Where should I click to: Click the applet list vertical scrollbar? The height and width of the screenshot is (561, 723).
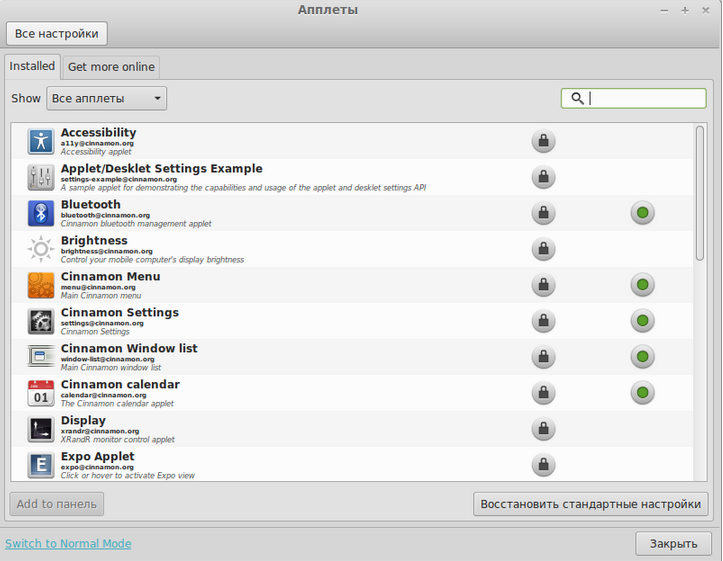tap(700, 193)
